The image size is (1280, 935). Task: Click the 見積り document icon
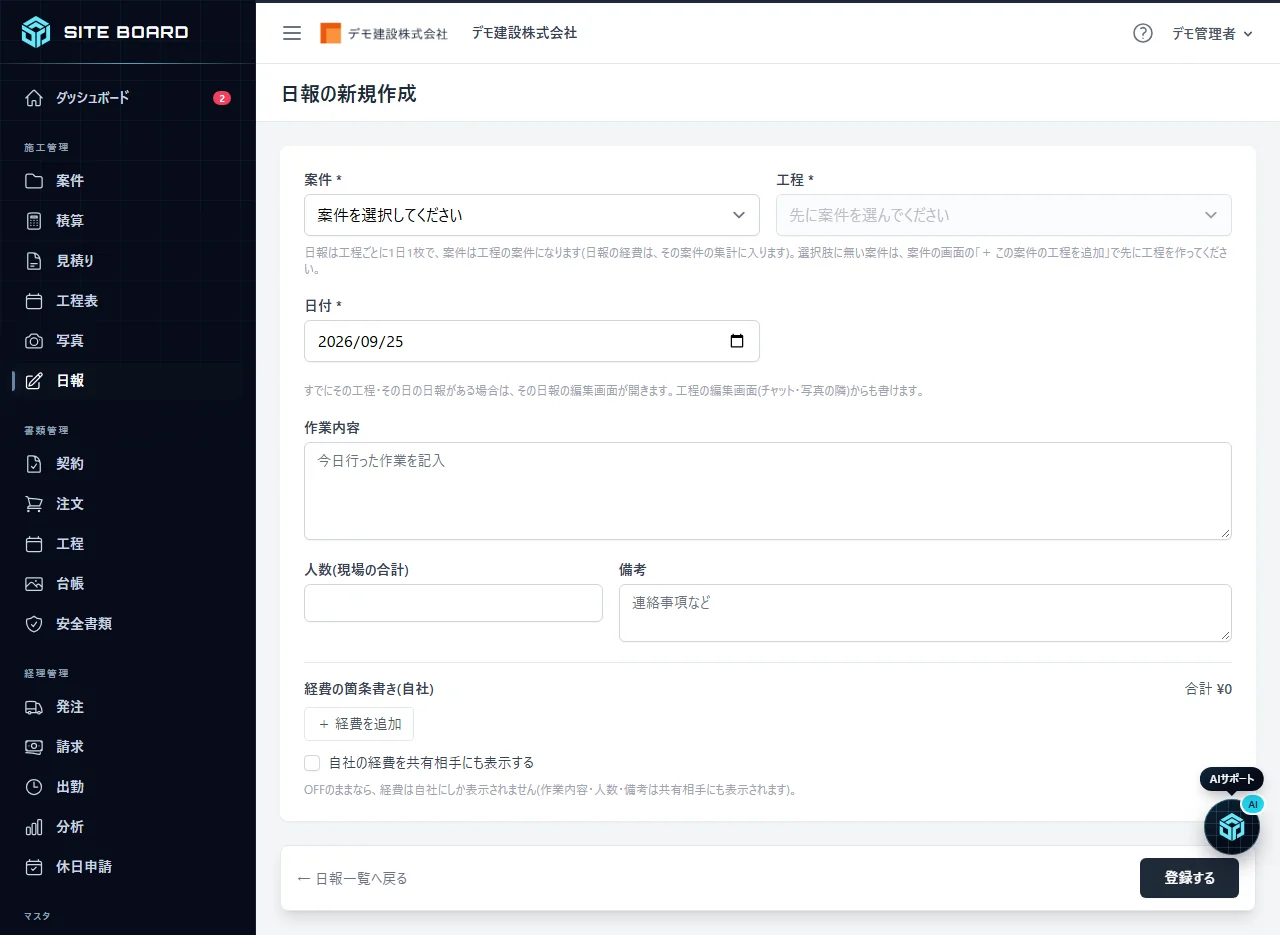[x=34, y=261]
